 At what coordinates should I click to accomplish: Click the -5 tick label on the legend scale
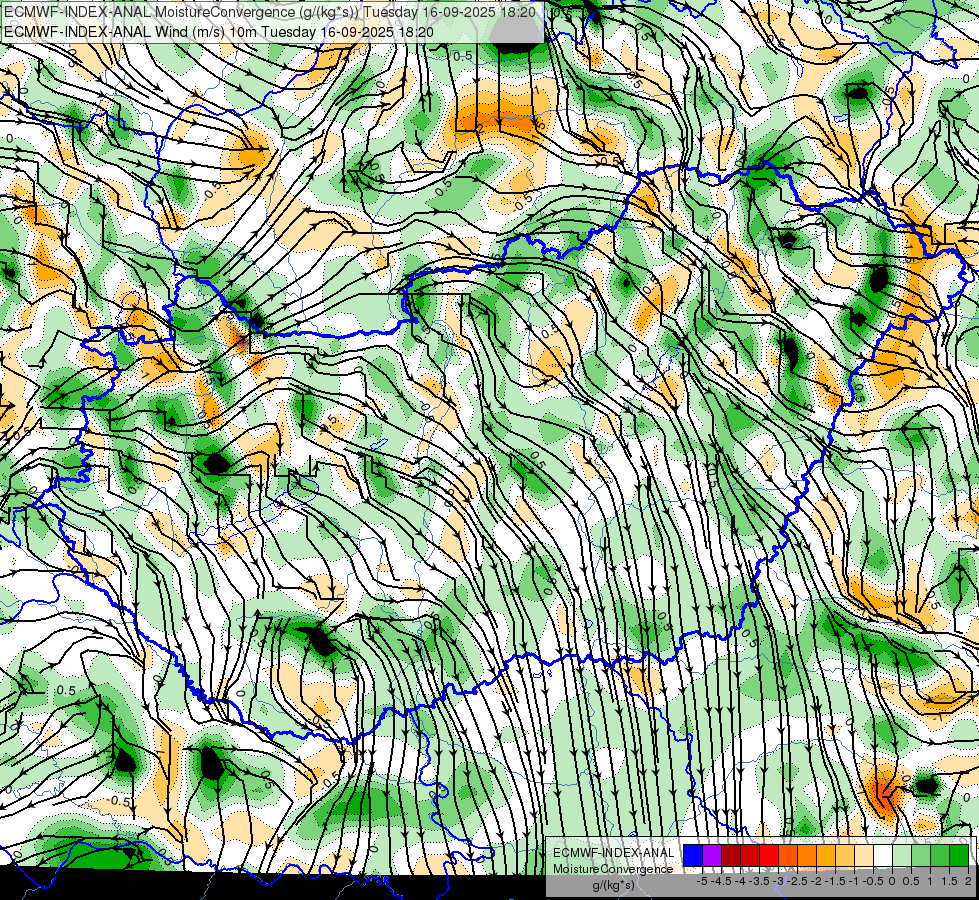click(702, 881)
